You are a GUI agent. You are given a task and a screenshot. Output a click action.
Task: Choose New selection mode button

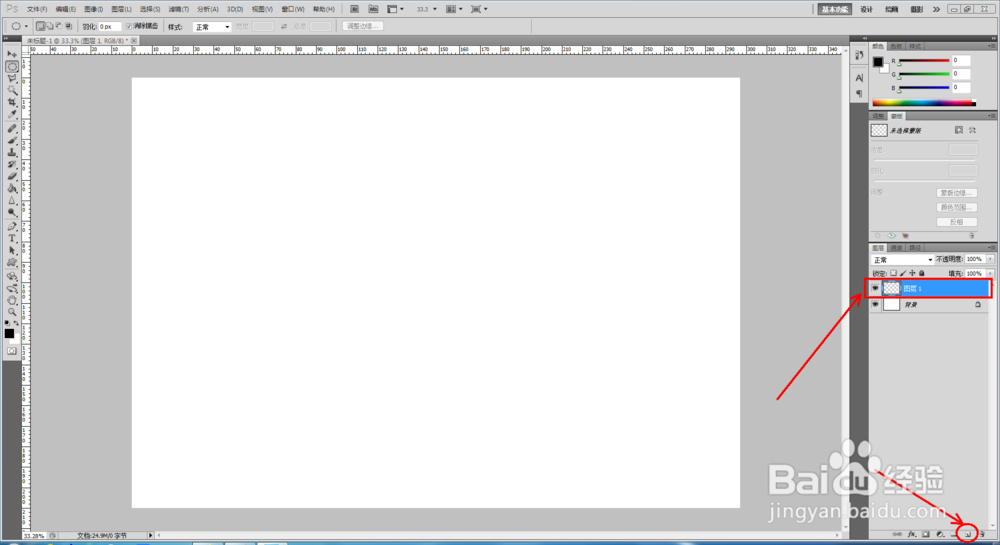coord(40,26)
